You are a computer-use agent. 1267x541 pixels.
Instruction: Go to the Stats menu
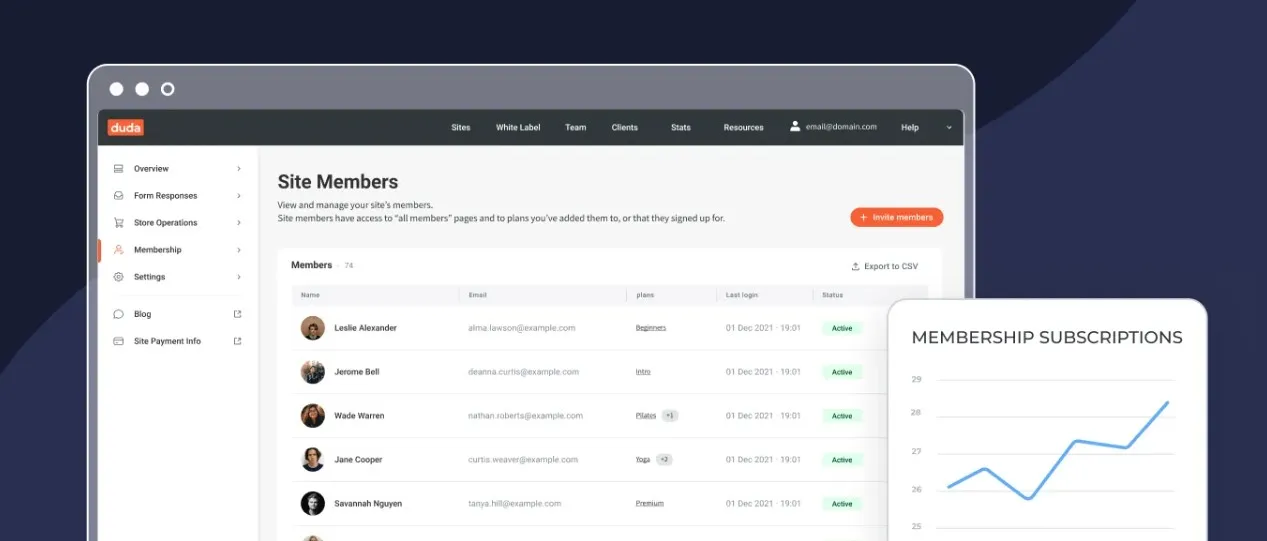point(681,128)
